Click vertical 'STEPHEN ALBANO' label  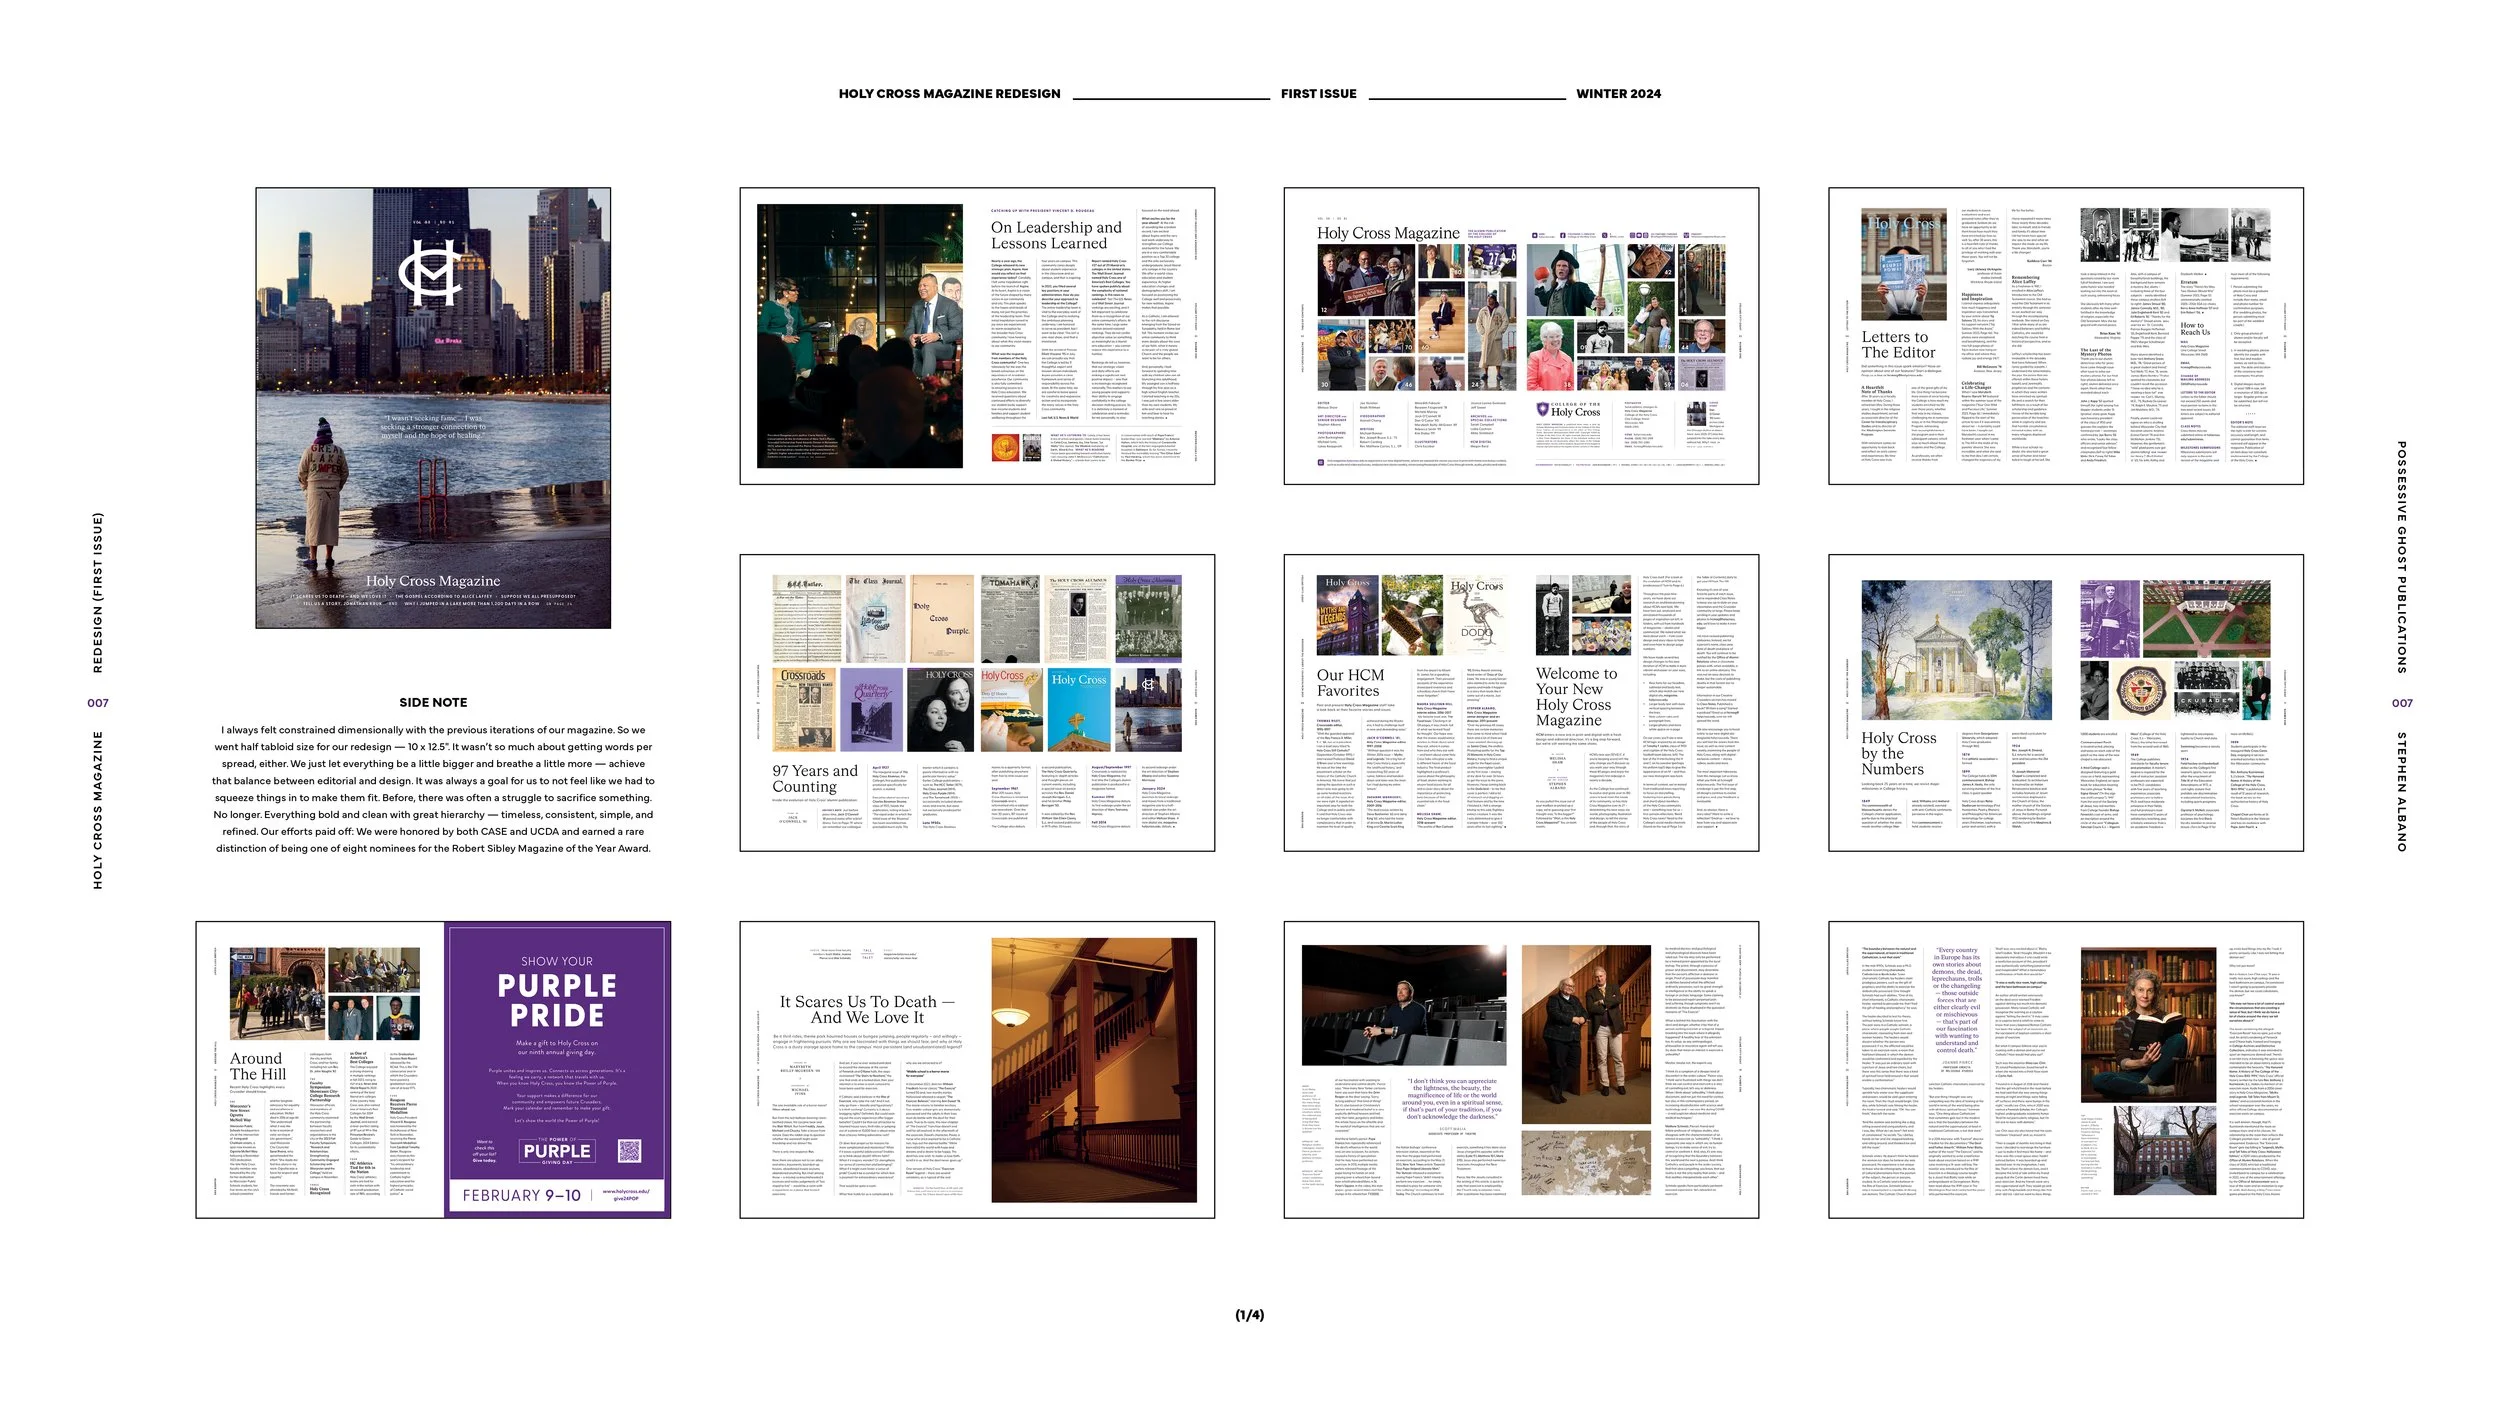(2402, 792)
